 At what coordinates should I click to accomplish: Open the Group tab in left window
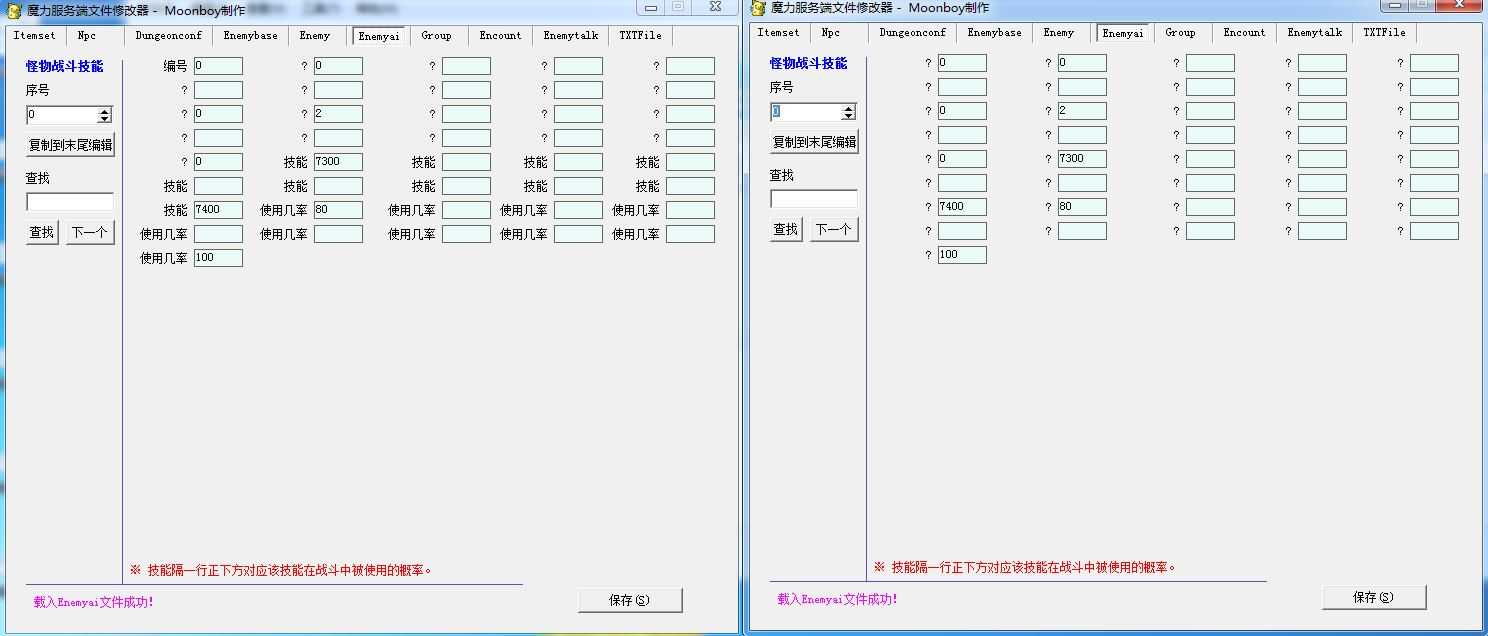pos(437,36)
